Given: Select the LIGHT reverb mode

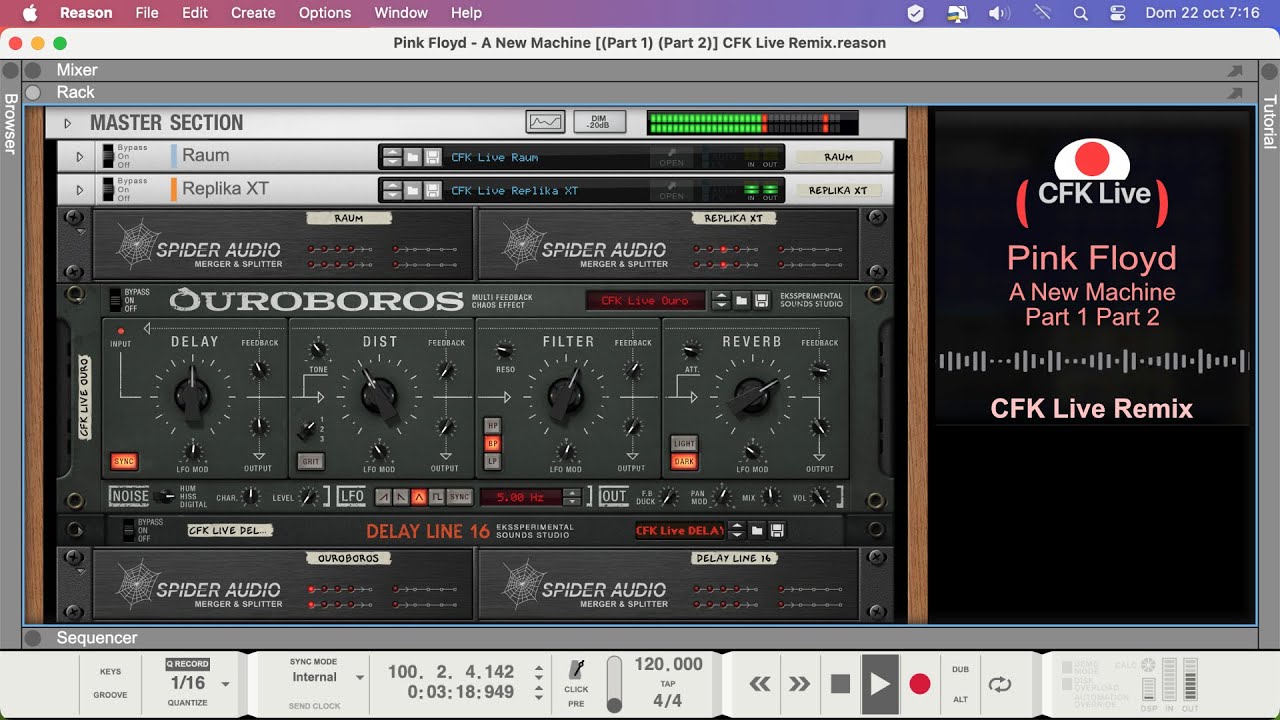Looking at the screenshot, I should click(684, 443).
